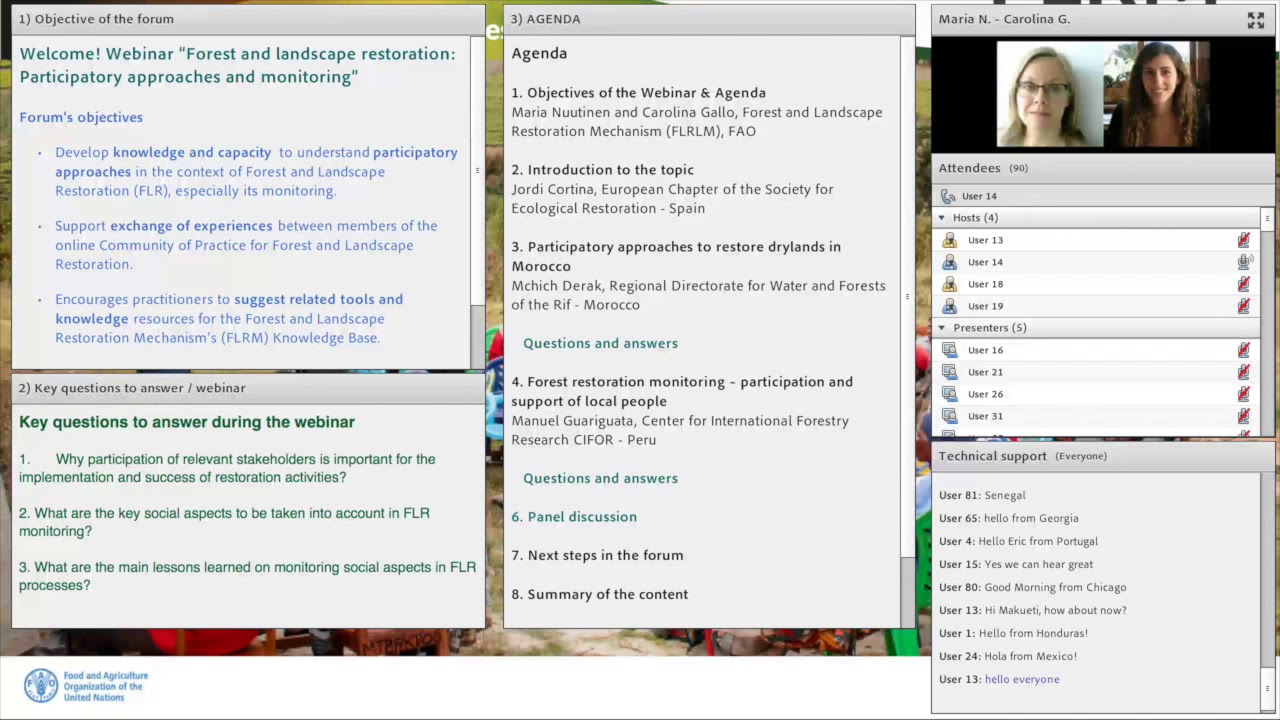Screen dimensions: 1280x720
Task: Click the fullscreen icon on the video pod
Action: tap(1256, 19)
